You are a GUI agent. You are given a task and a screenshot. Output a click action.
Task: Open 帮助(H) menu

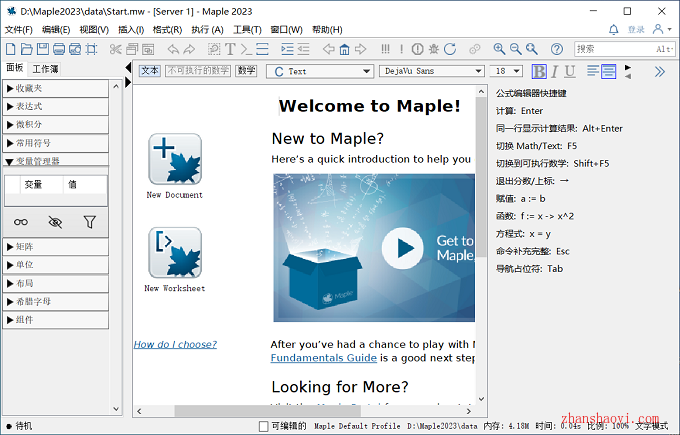(327, 29)
